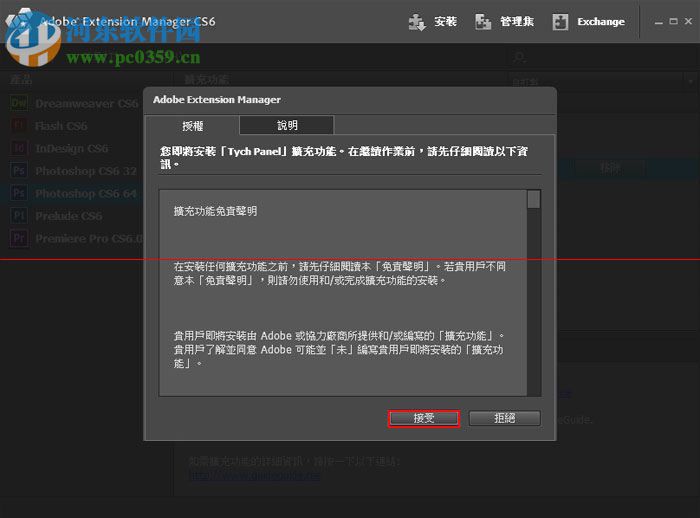Click the 拒絕 (Decline) button
This screenshot has width=700, height=518.
point(505,418)
